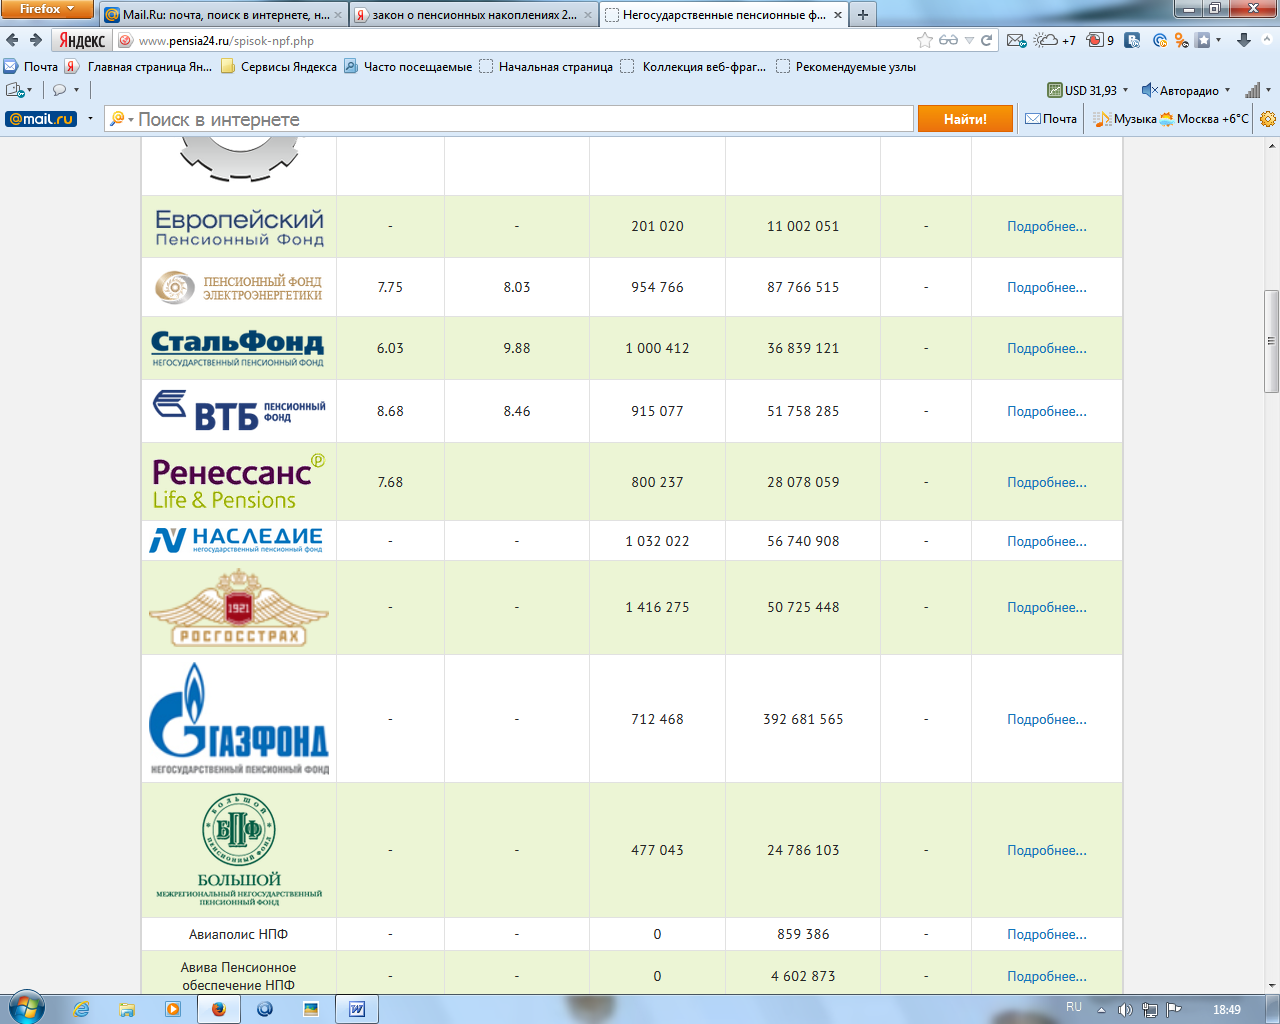This screenshot has width=1280, height=1024.
Task: Click the Росгосстрах logo image
Action: click(239, 607)
